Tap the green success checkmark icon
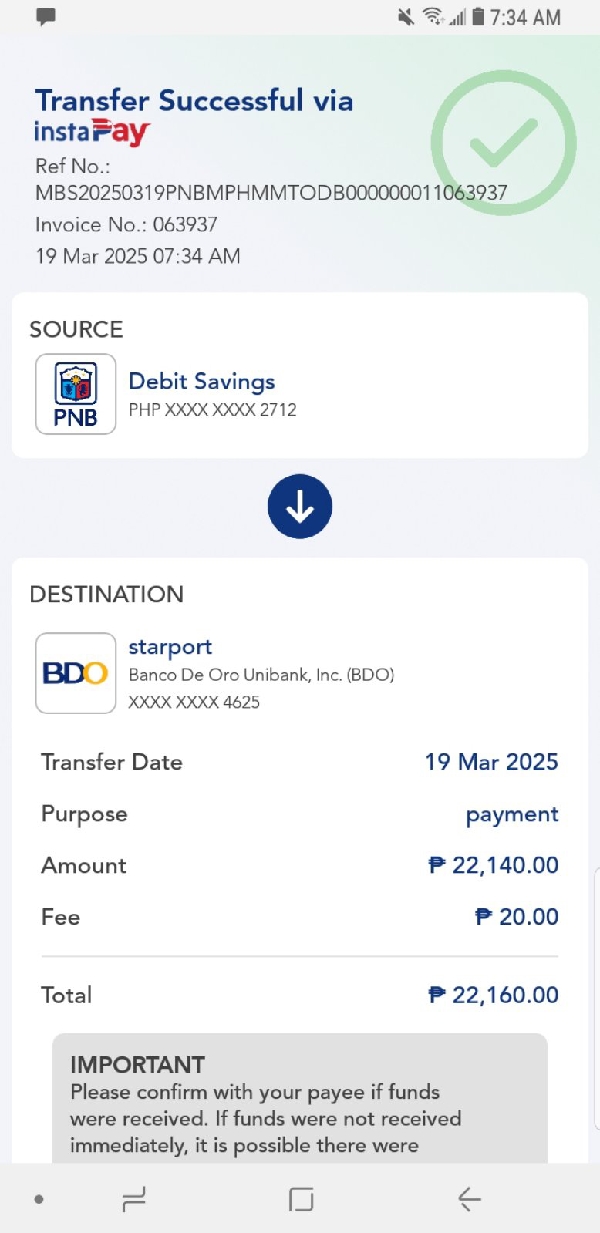Viewport: 600px width, 1233px height. point(504,143)
